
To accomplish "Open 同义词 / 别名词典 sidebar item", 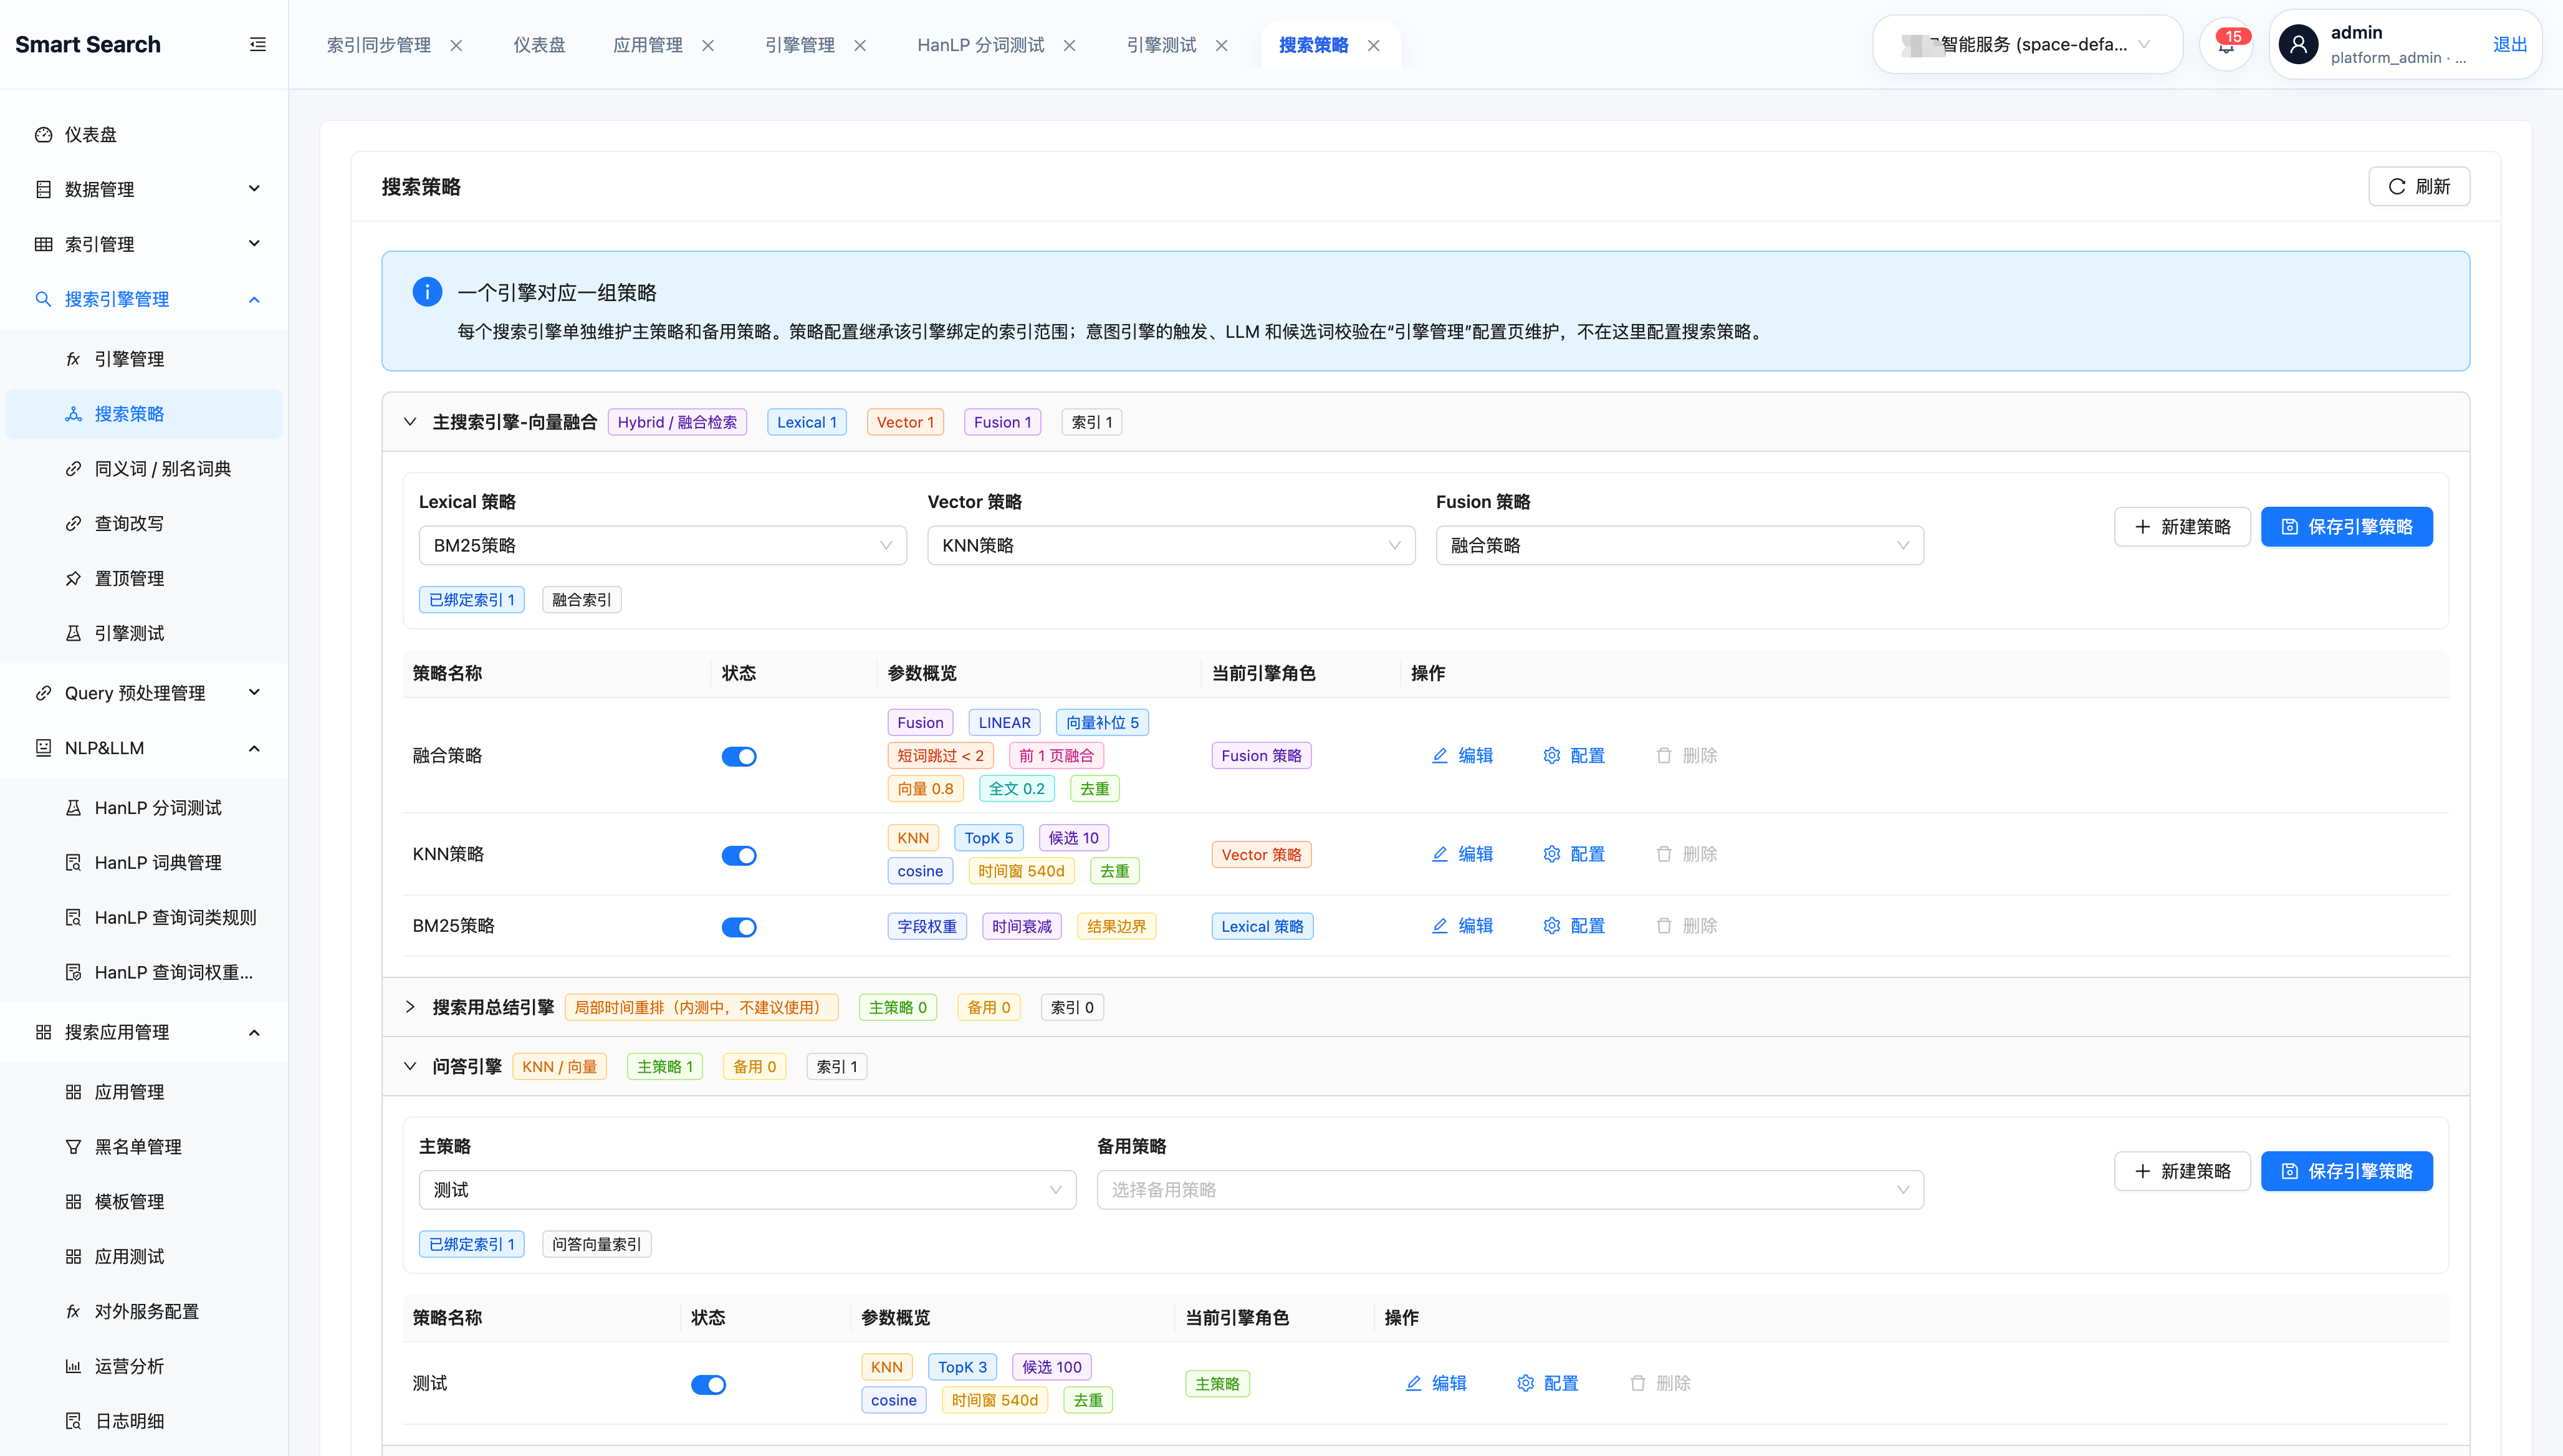I will (144, 469).
